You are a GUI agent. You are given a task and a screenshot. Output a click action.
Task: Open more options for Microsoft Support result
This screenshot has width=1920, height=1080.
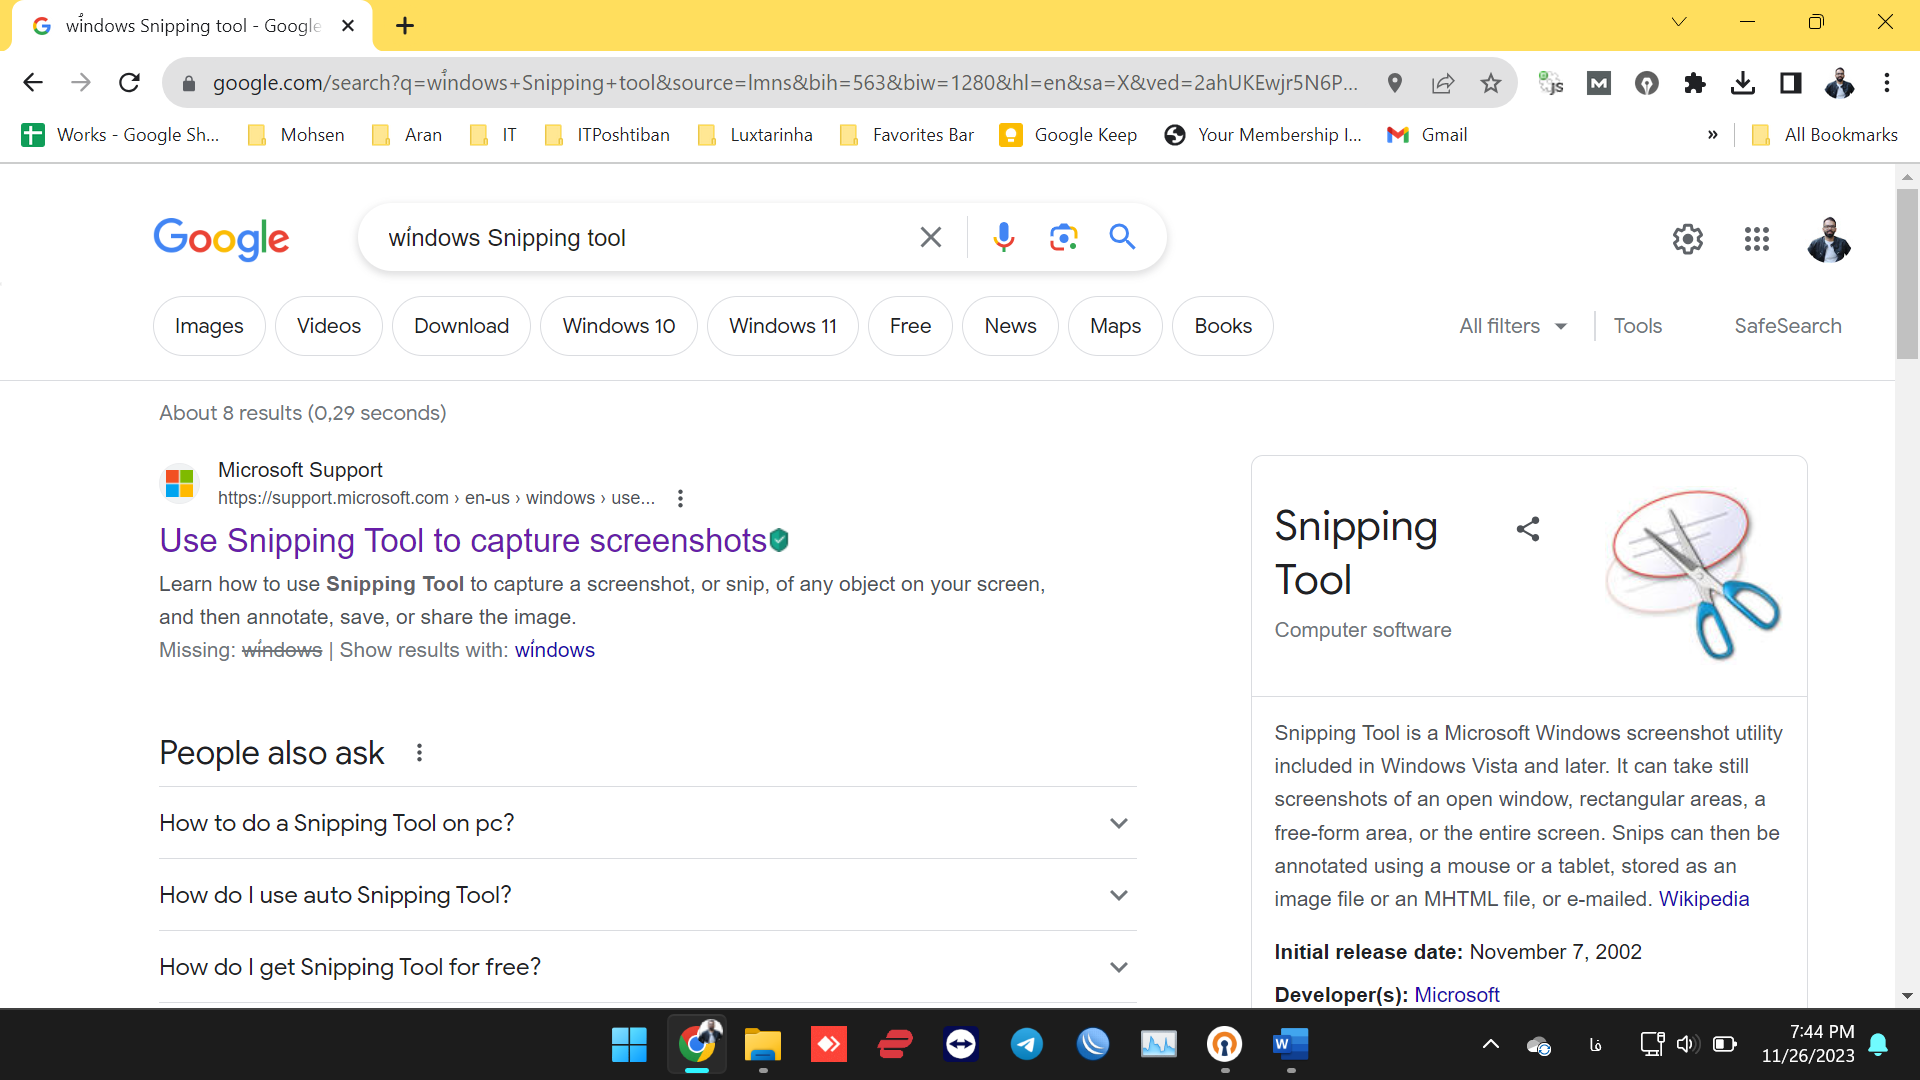point(680,498)
